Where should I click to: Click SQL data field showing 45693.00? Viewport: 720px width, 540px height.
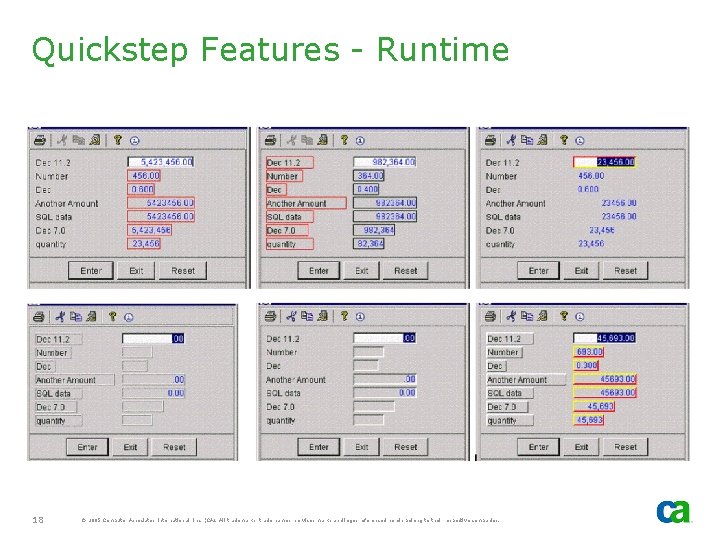tap(605, 393)
